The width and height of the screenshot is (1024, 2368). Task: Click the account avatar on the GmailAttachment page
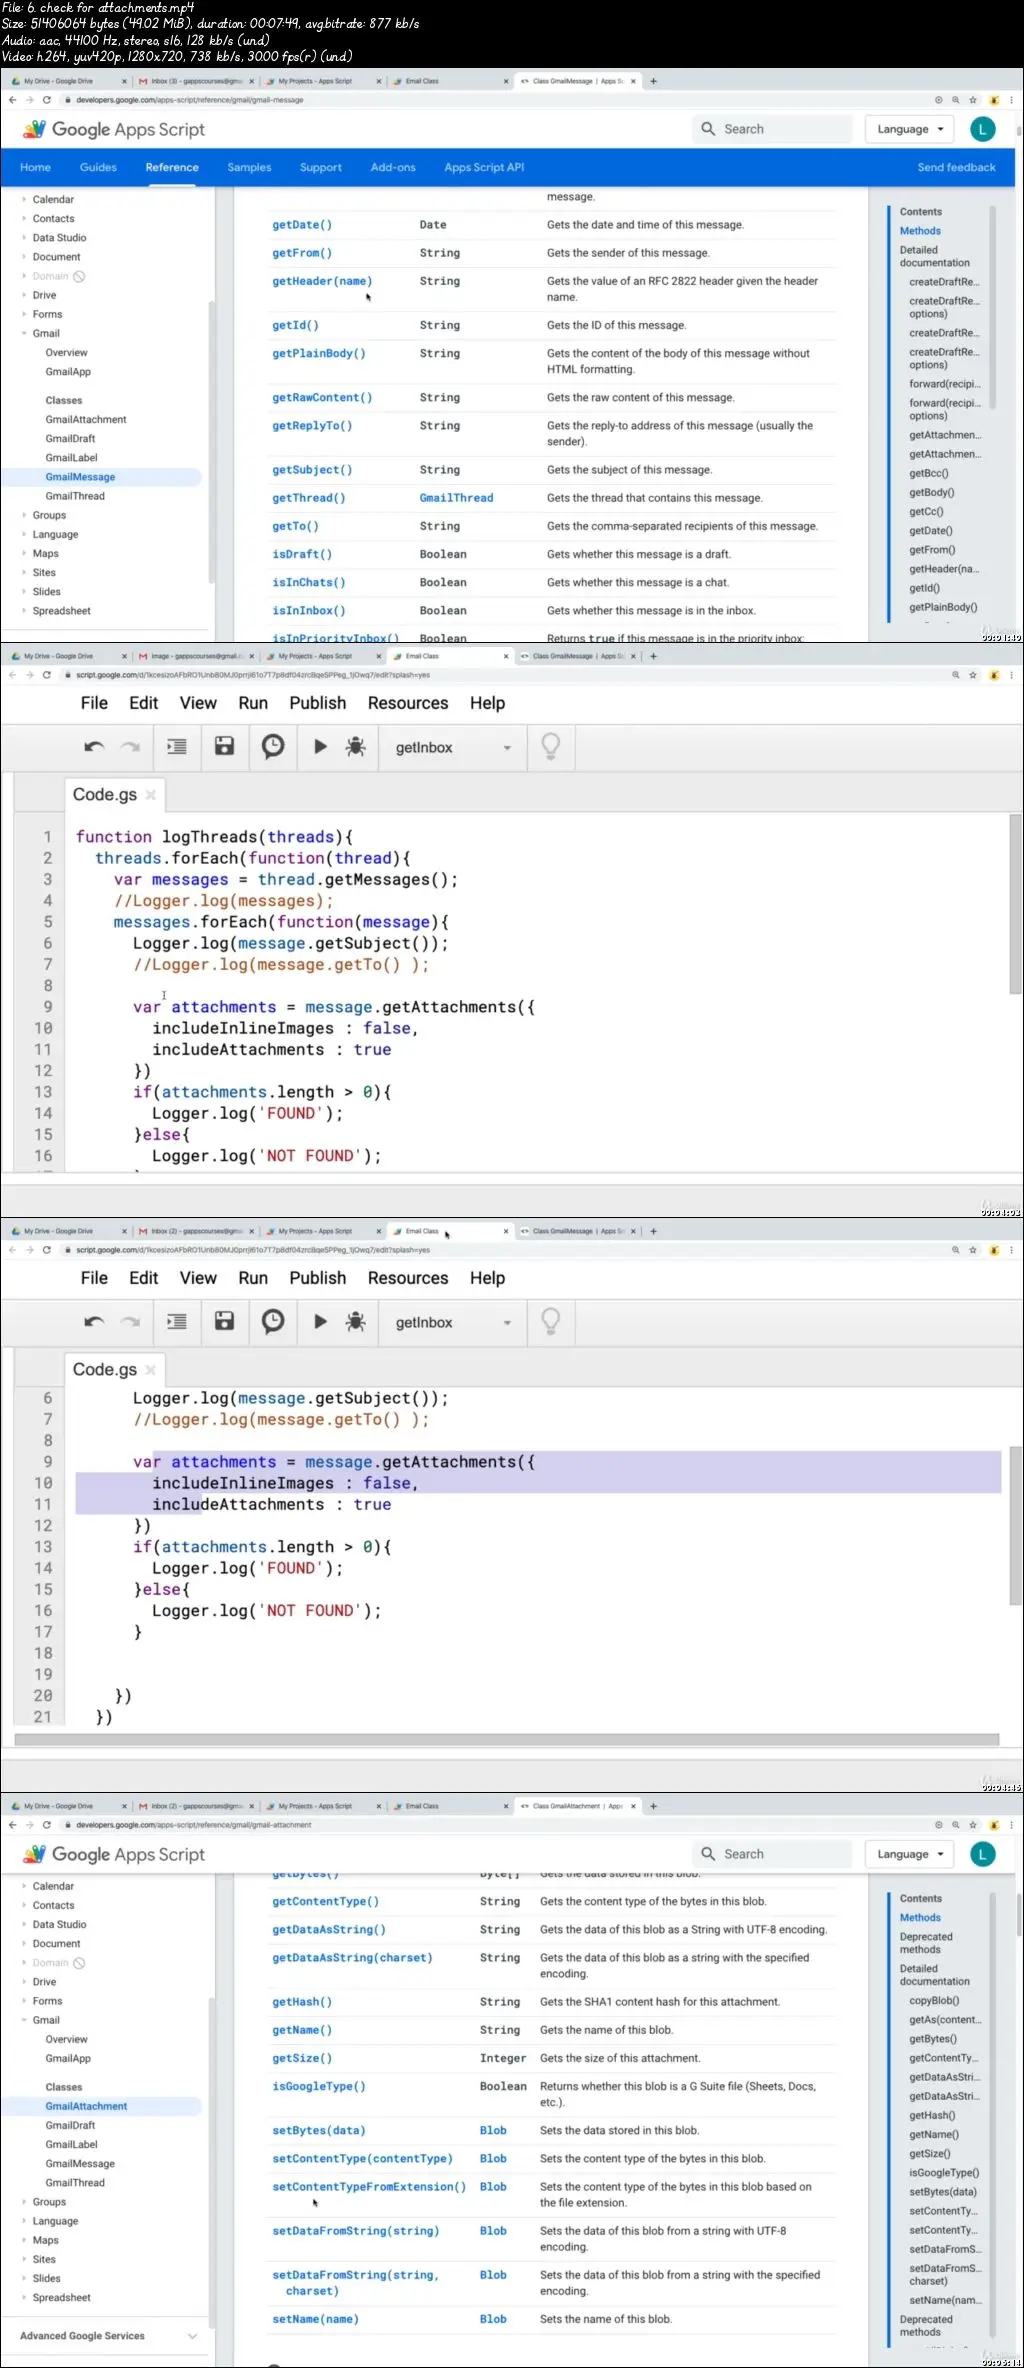983,1854
